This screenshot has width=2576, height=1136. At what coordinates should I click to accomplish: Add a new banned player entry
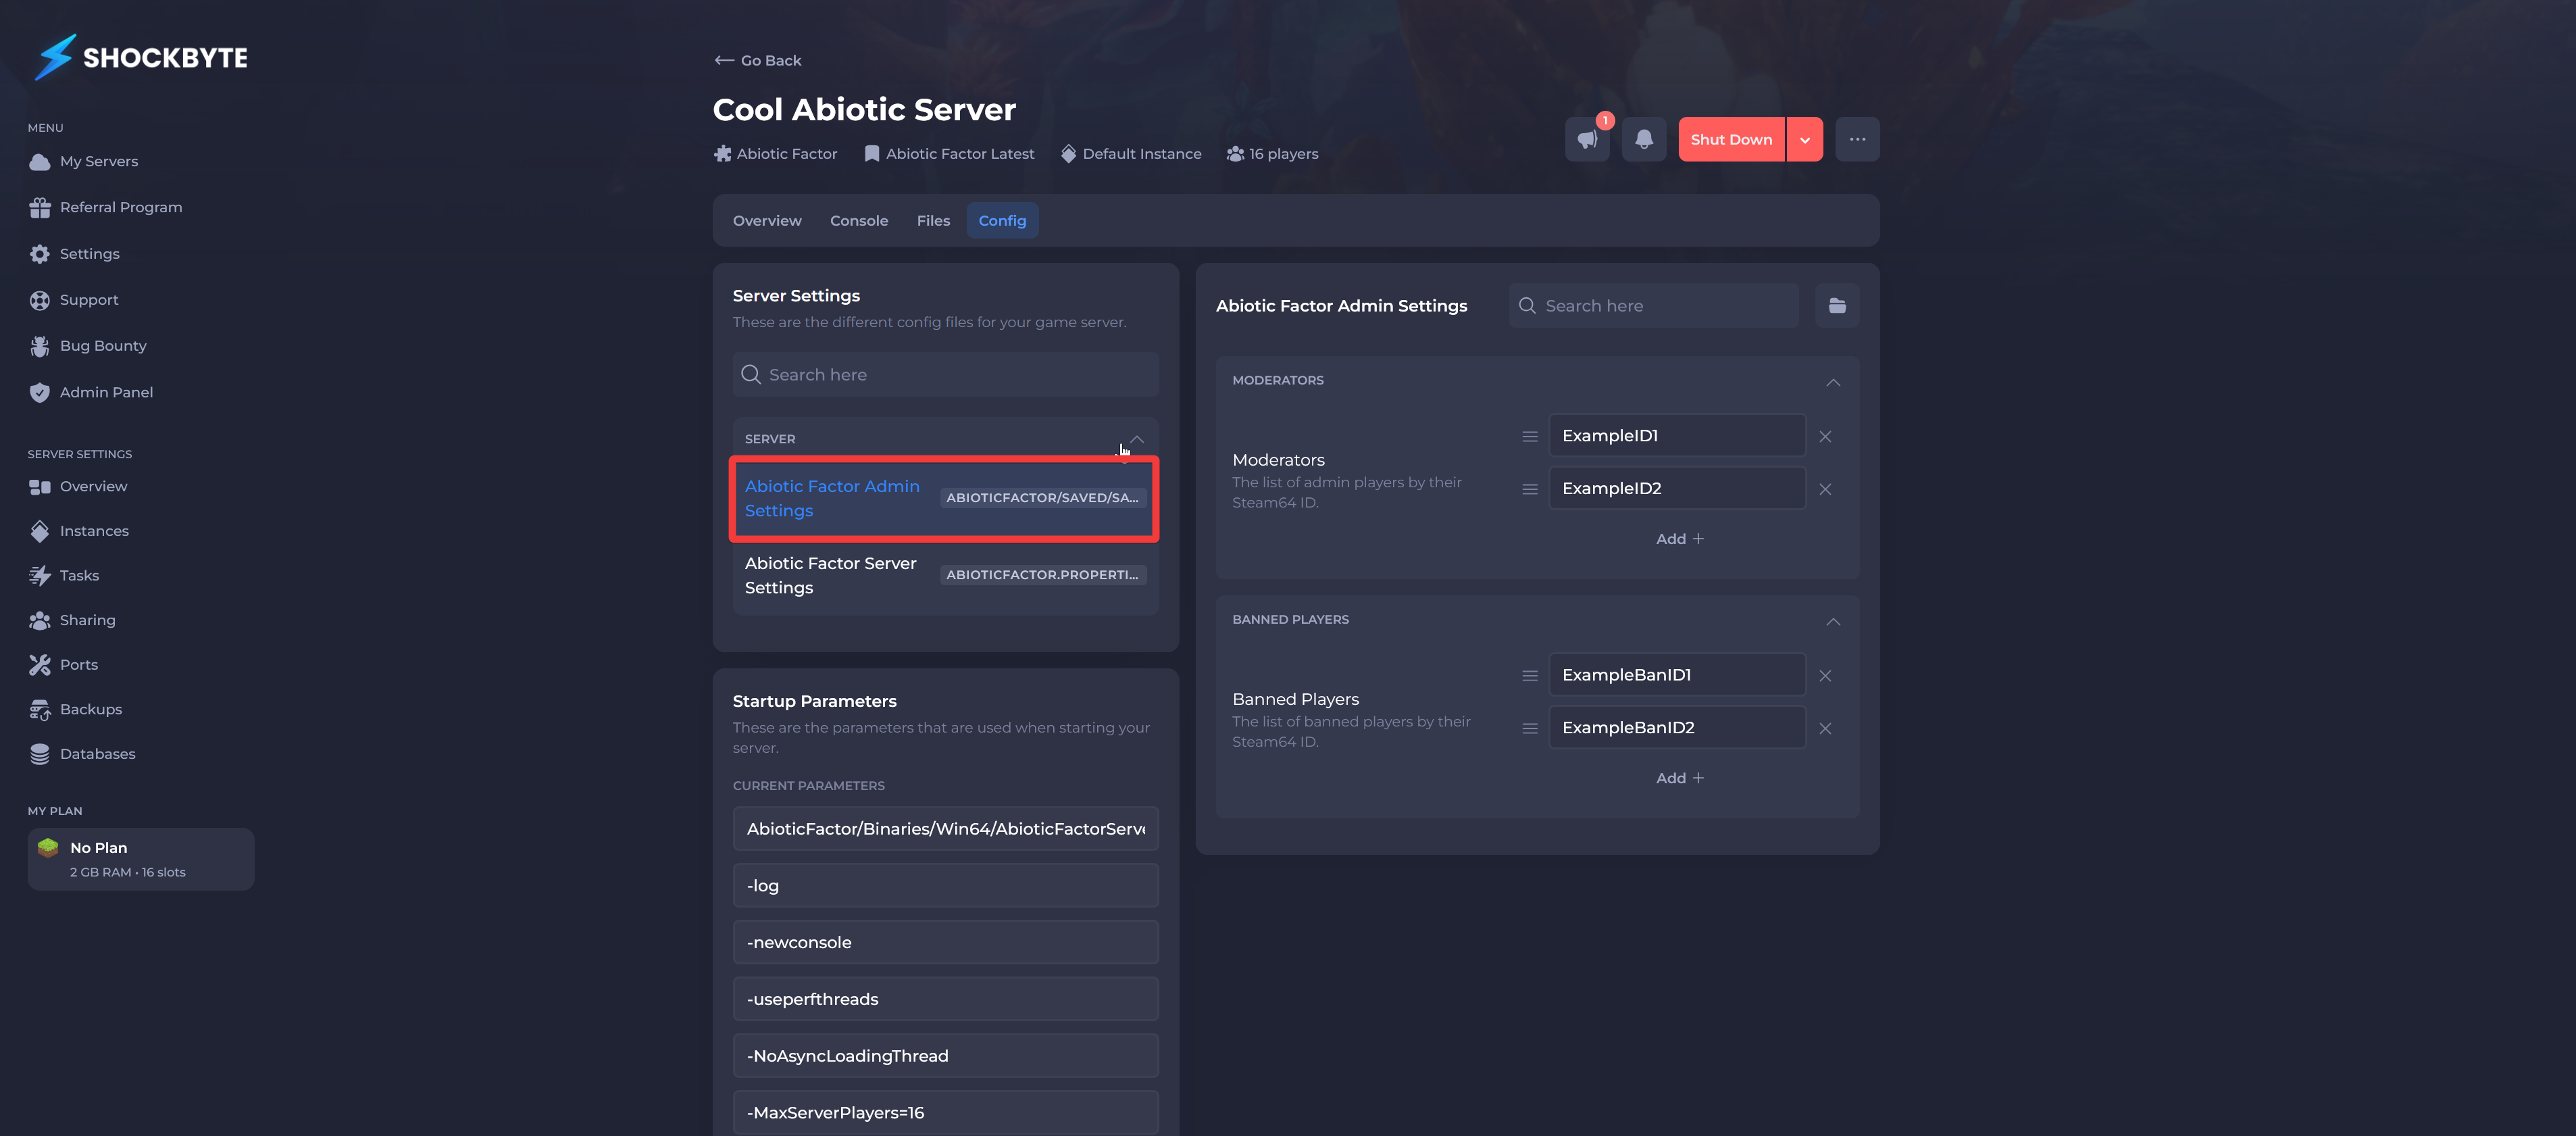1679,778
